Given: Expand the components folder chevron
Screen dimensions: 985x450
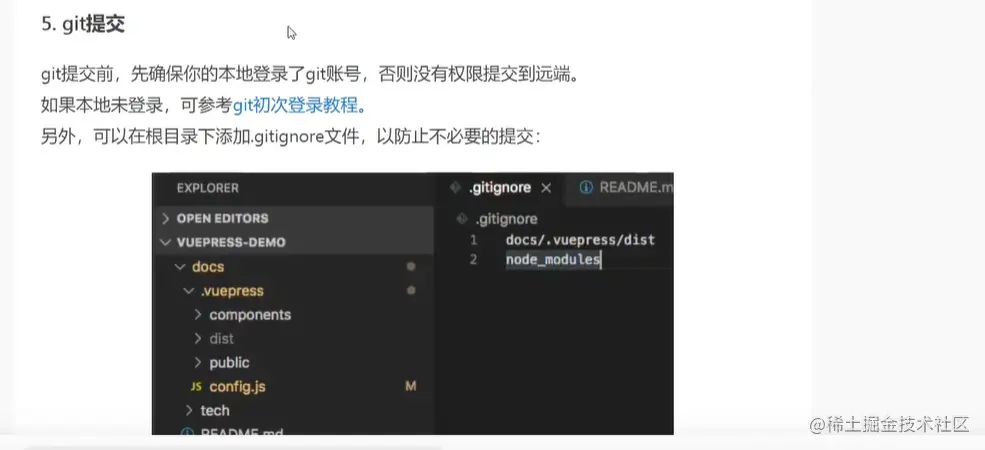Looking at the screenshot, I should click(198, 314).
